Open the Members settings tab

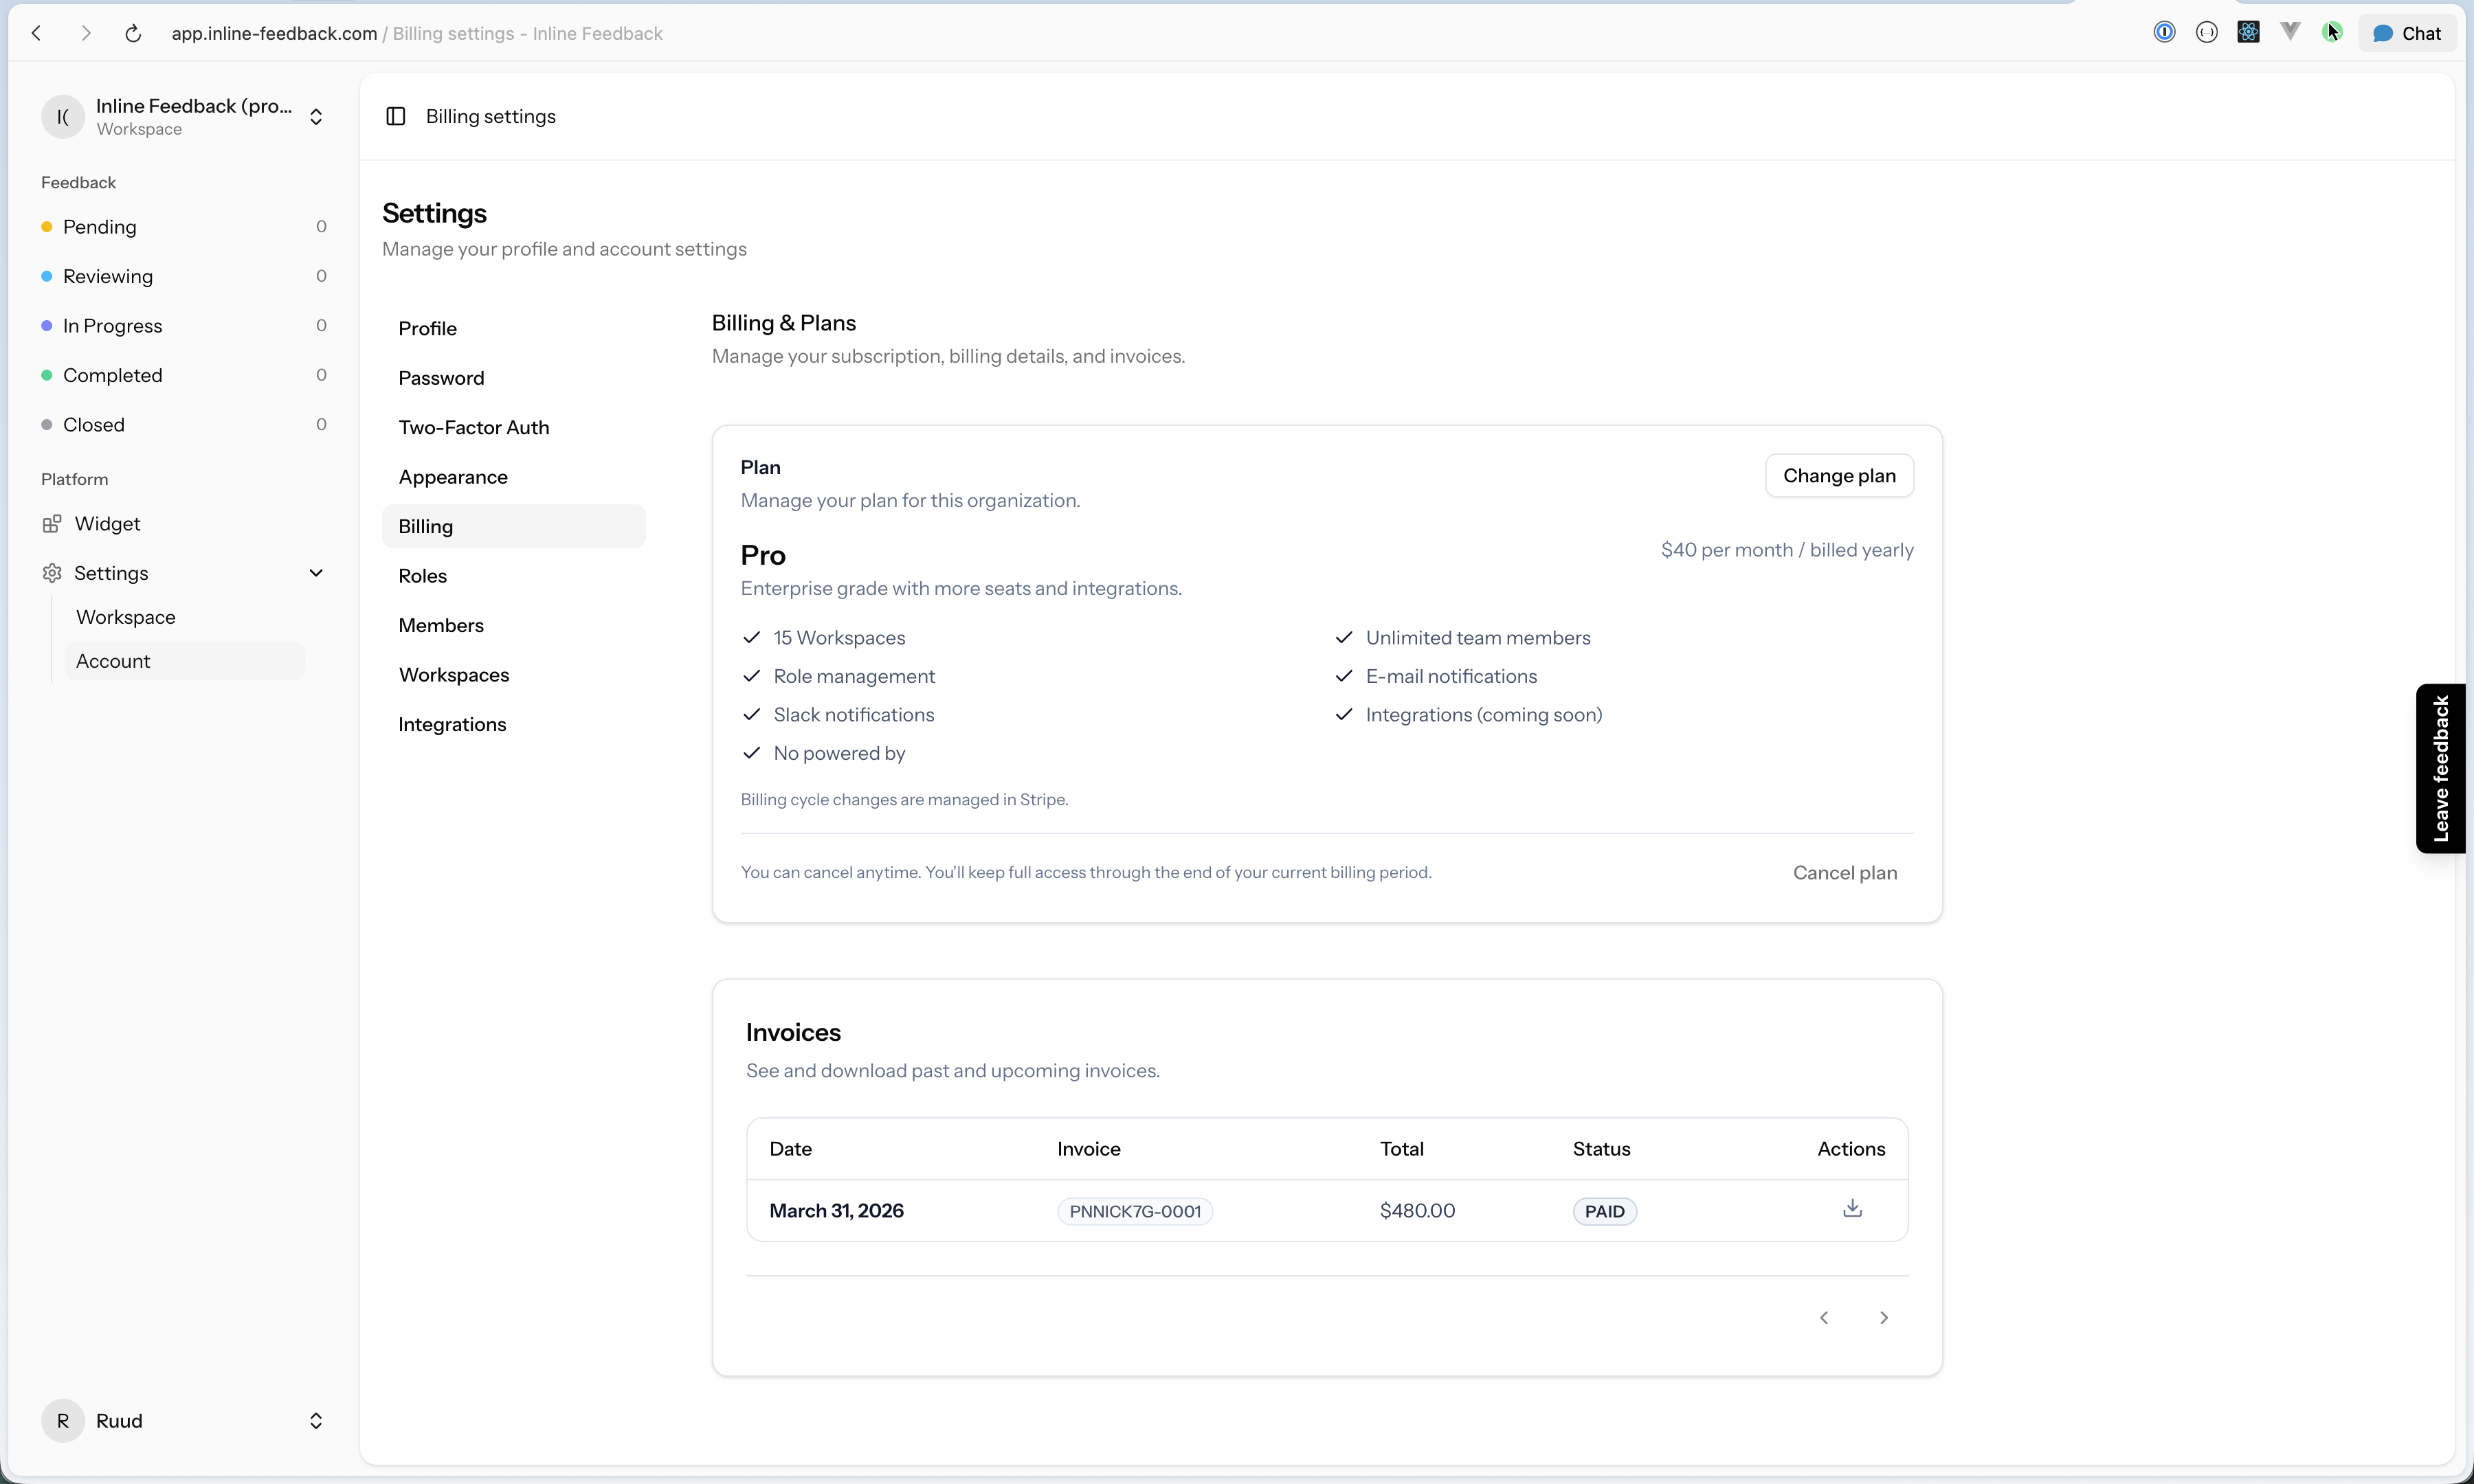(x=514, y=625)
